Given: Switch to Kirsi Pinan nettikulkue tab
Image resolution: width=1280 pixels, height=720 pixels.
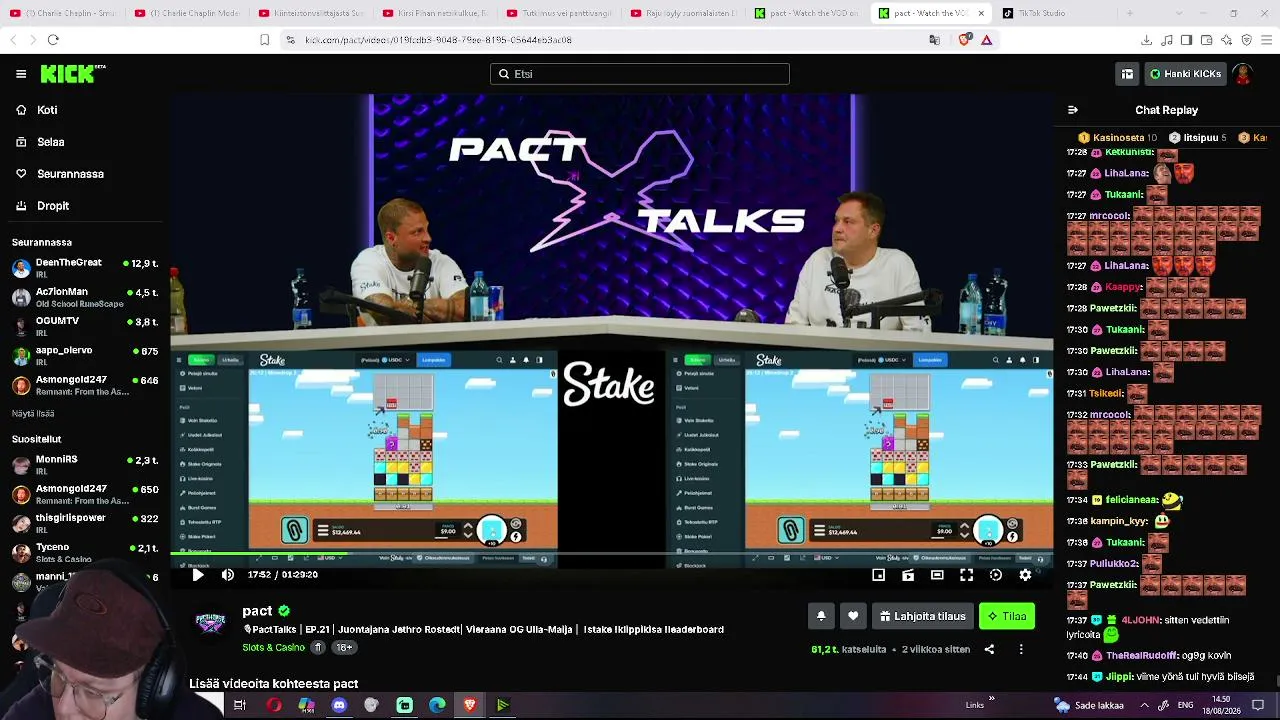Looking at the screenshot, I should point(433,13).
